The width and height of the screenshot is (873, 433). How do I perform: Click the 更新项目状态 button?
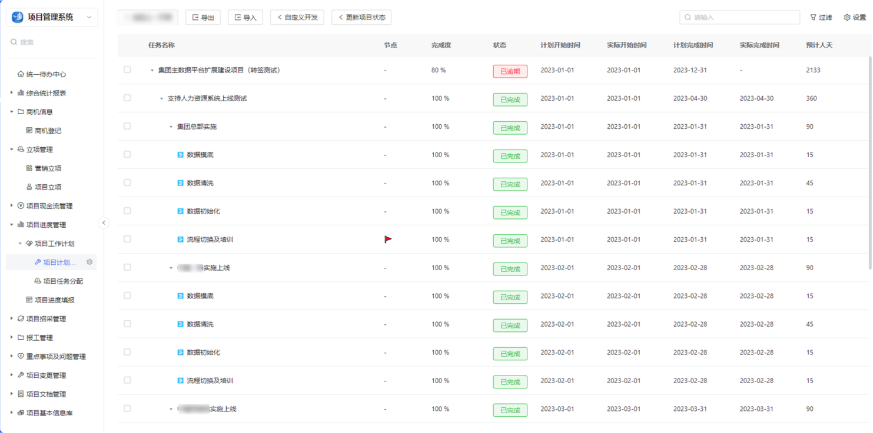[x=361, y=17]
